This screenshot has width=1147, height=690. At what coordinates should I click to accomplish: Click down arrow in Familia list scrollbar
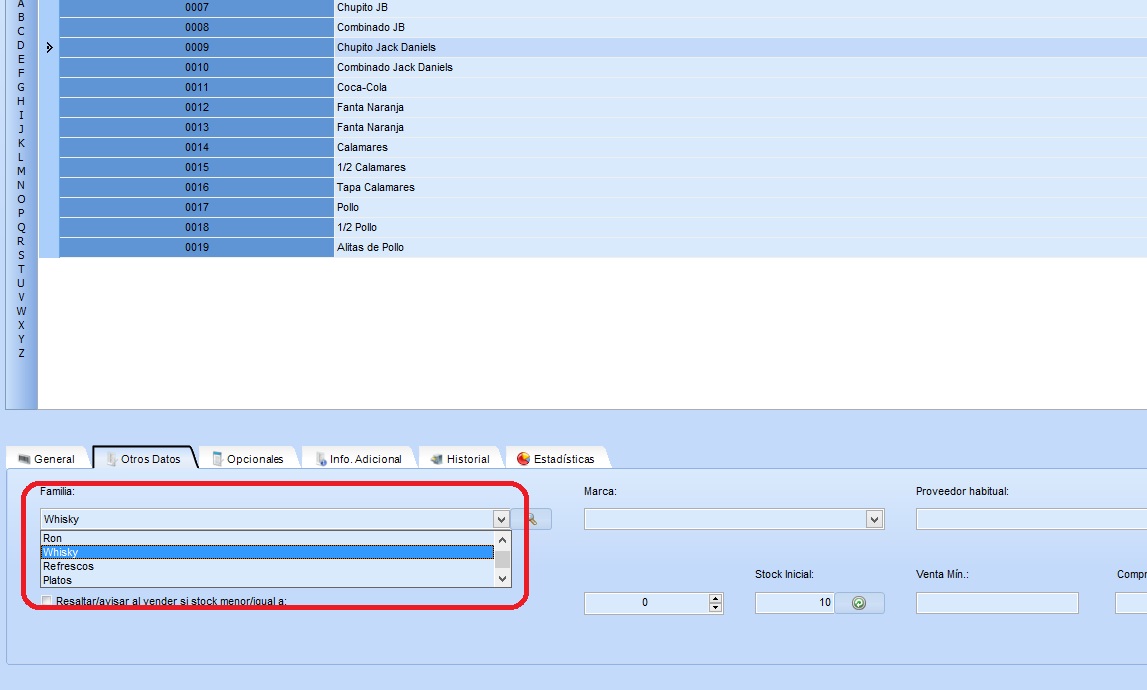tap(502, 579)
